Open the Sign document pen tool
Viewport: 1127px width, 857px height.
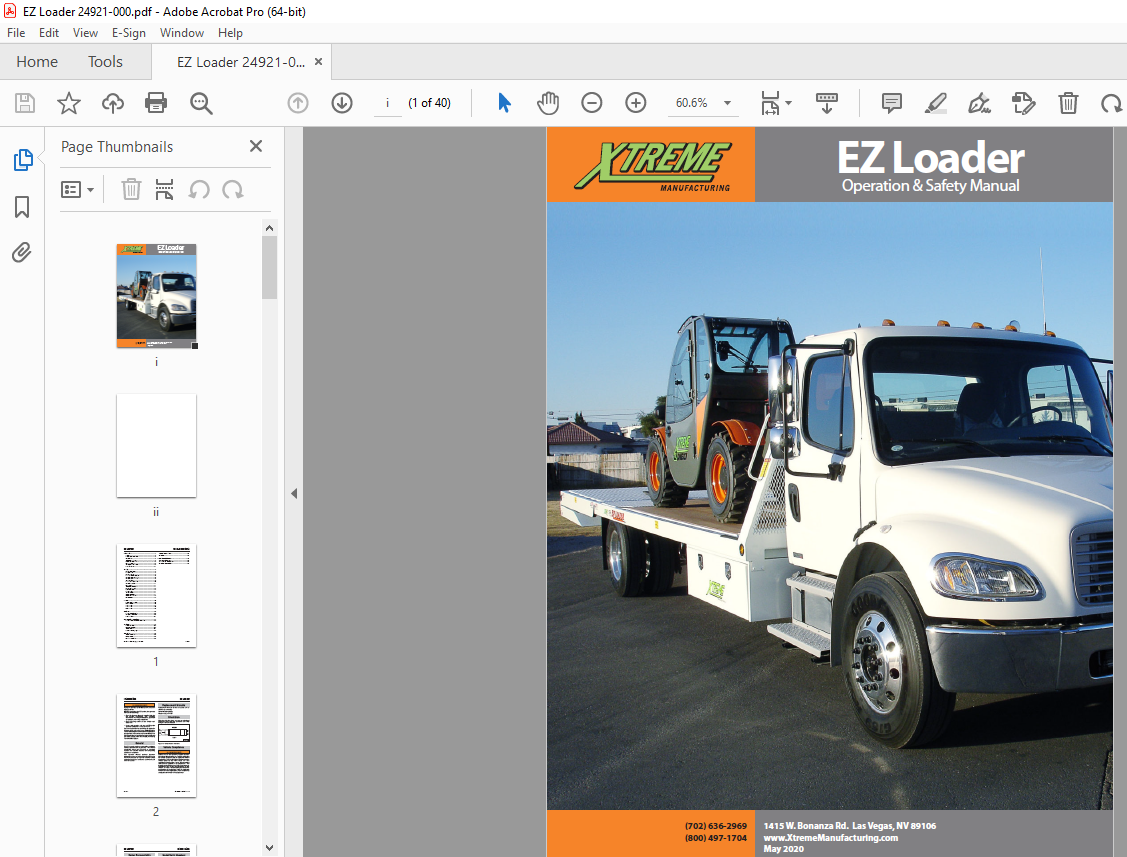(979, 103)
